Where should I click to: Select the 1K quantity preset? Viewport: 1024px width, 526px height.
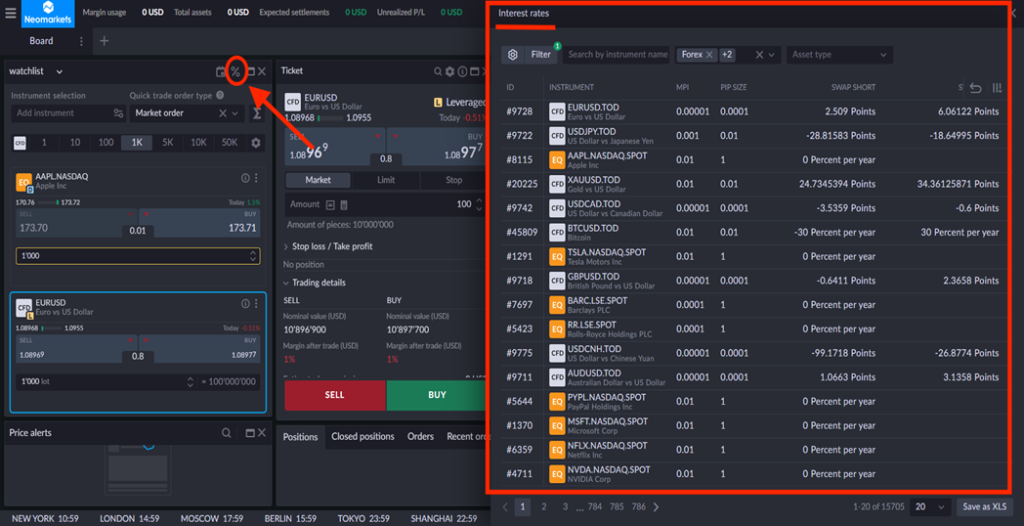[136, 143]
